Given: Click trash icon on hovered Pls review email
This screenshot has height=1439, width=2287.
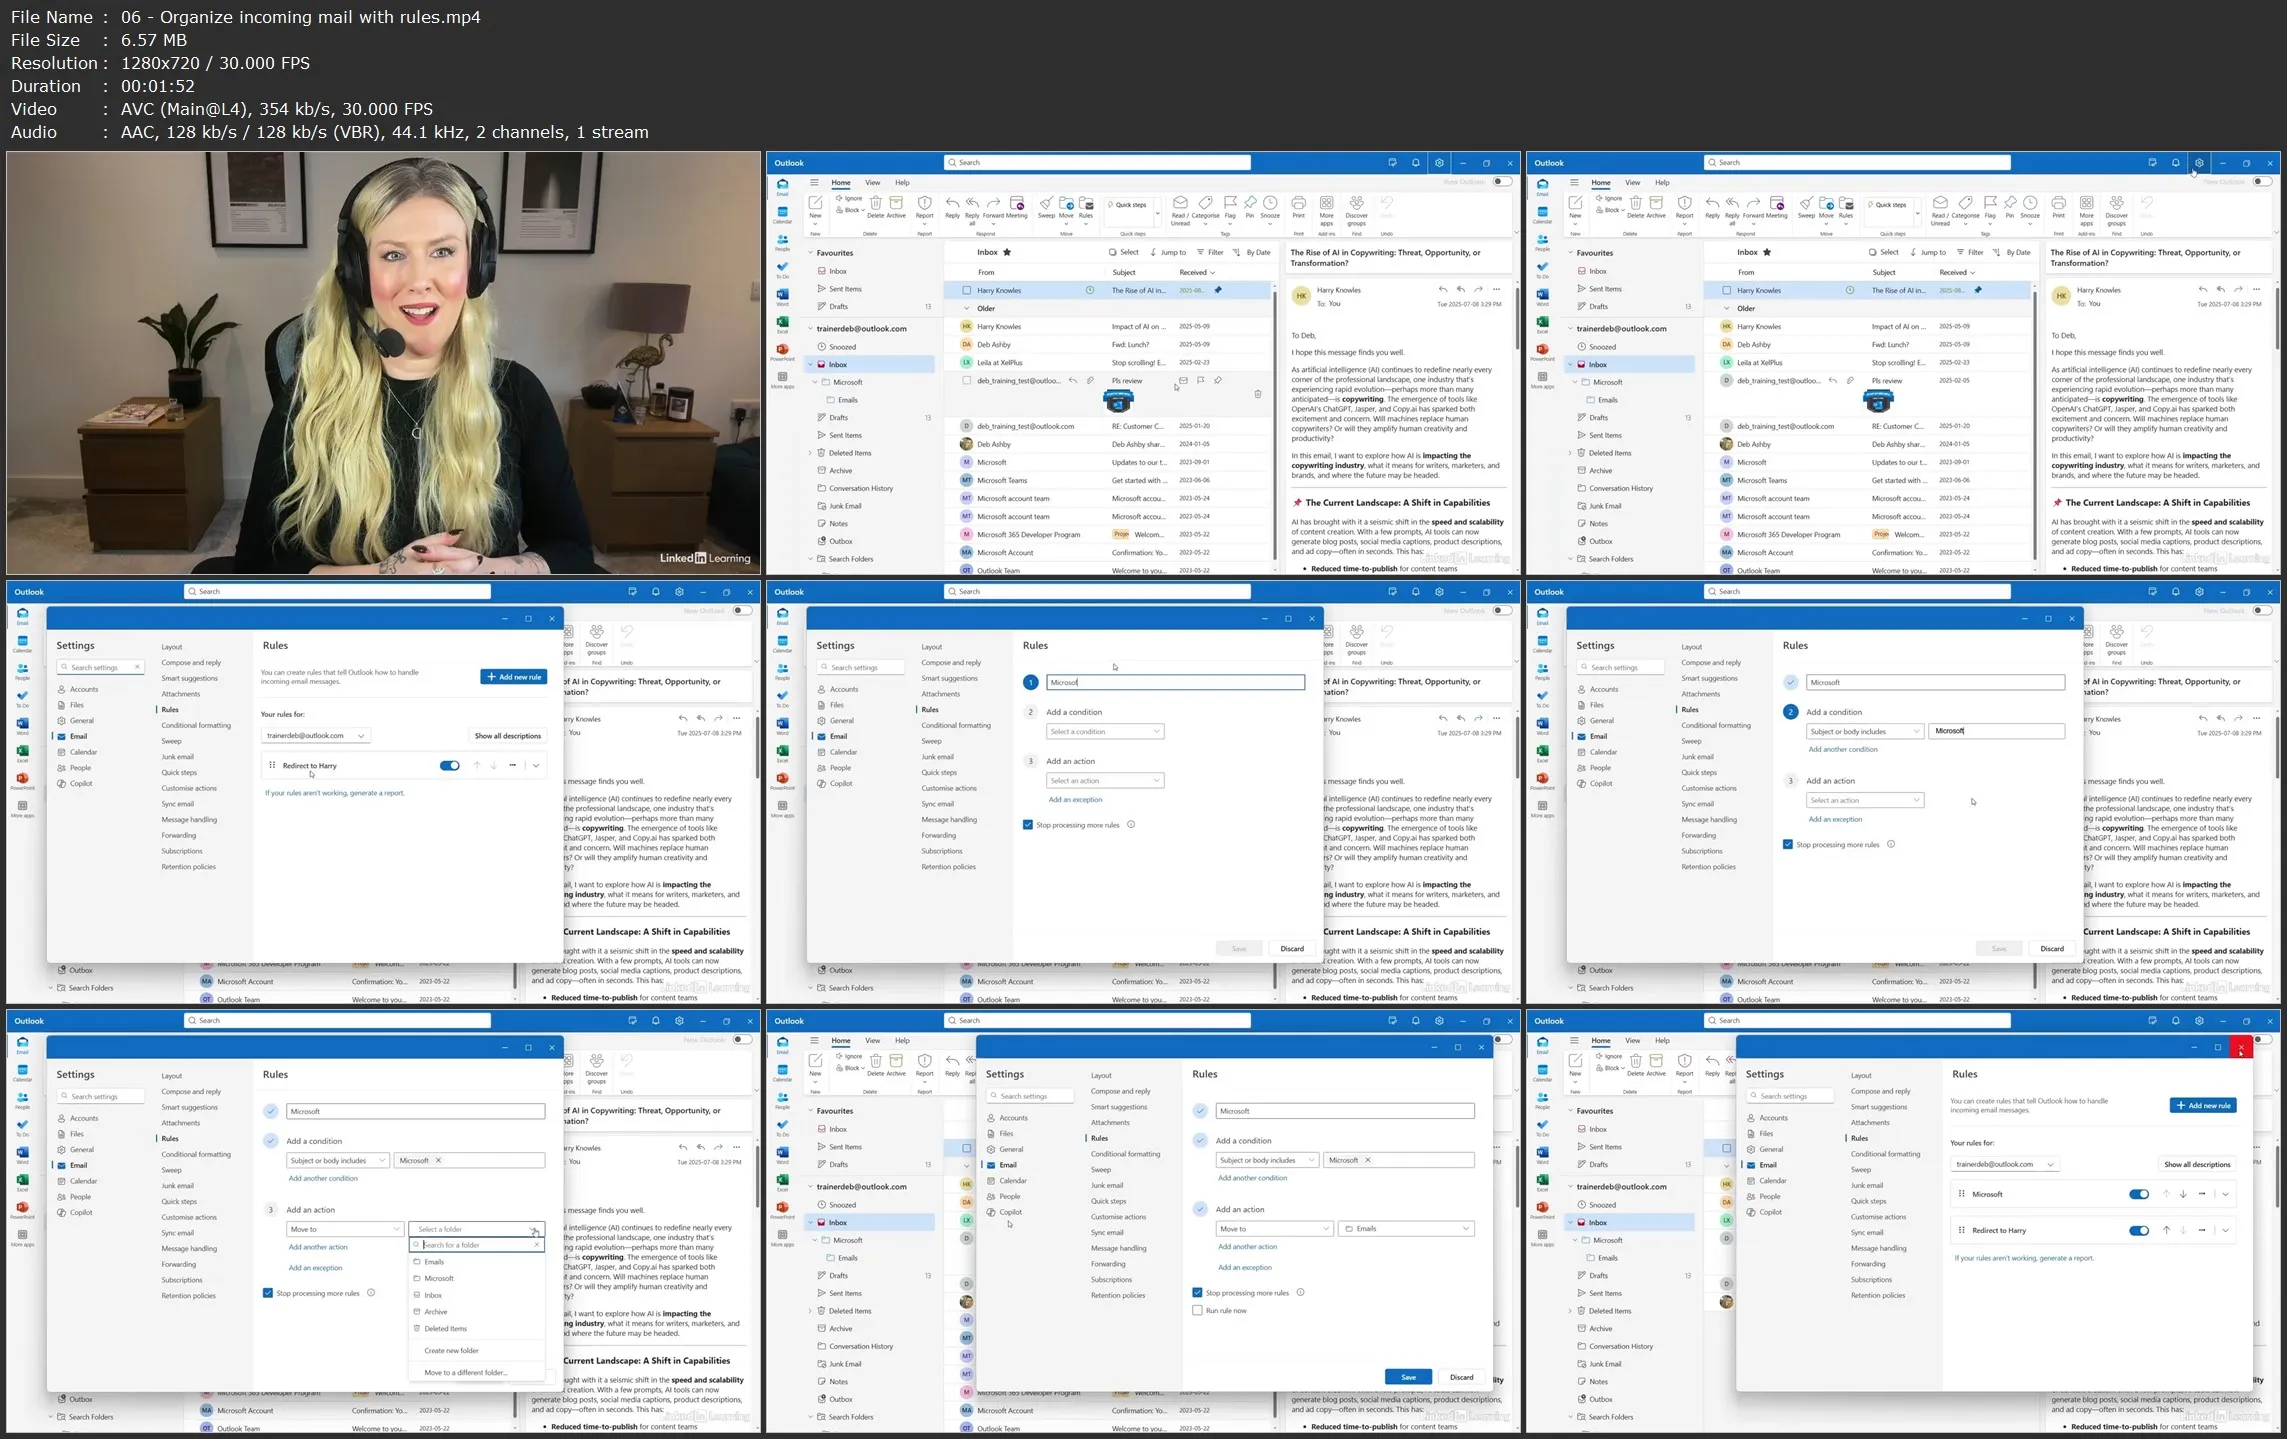Looking at the screenshot, I should [x=1257, y=394].
